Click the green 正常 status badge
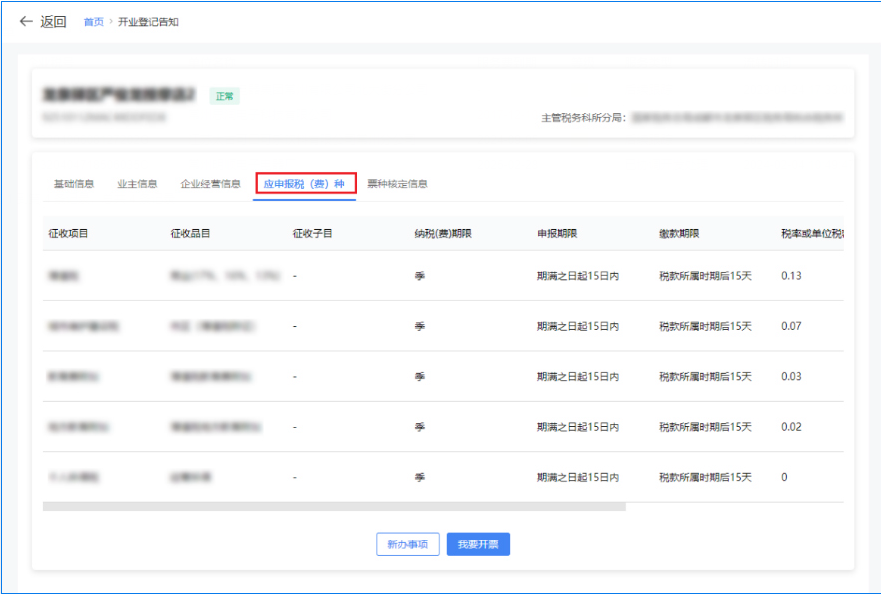The height and width of the screenshot is (594, 881). [225, 97]
